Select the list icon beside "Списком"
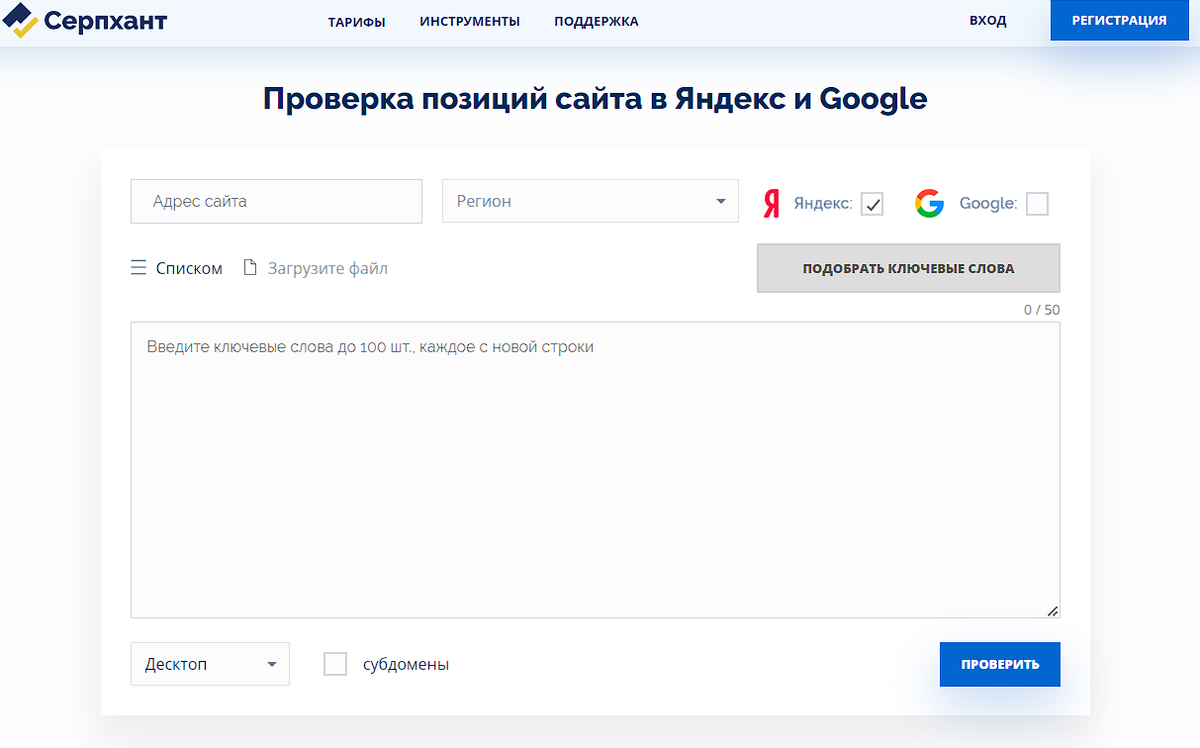The width and height of the screenshot is (1200, 748). 138,267
